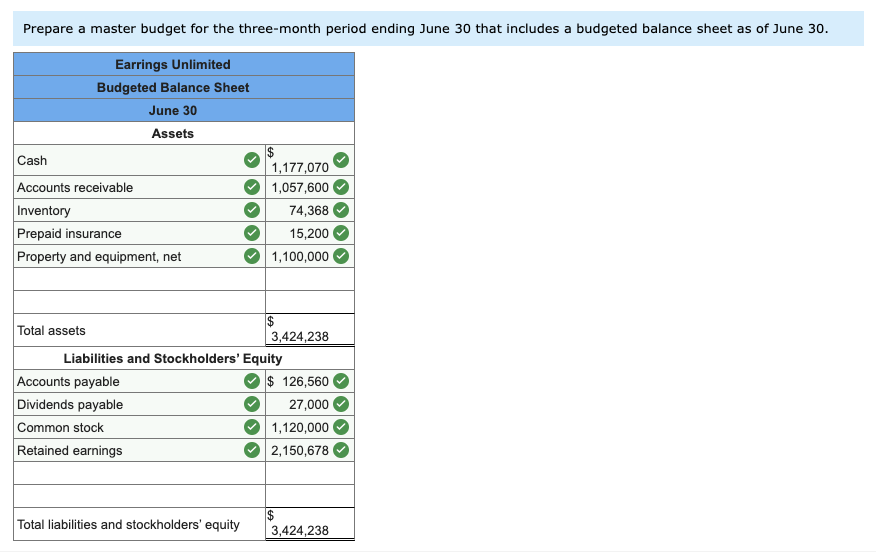Viewport: 876px width, 553px height.
Task: Click the checkmark beside Accounts payable label
Action: 252,381
